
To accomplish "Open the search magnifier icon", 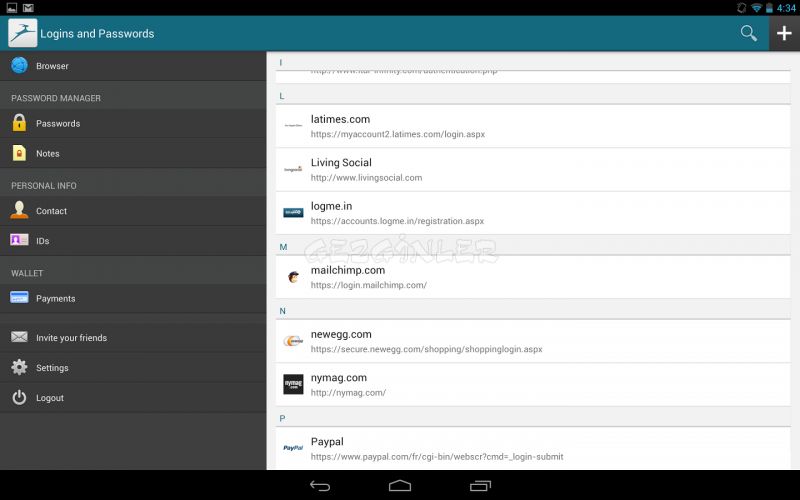I will (748, 33).
